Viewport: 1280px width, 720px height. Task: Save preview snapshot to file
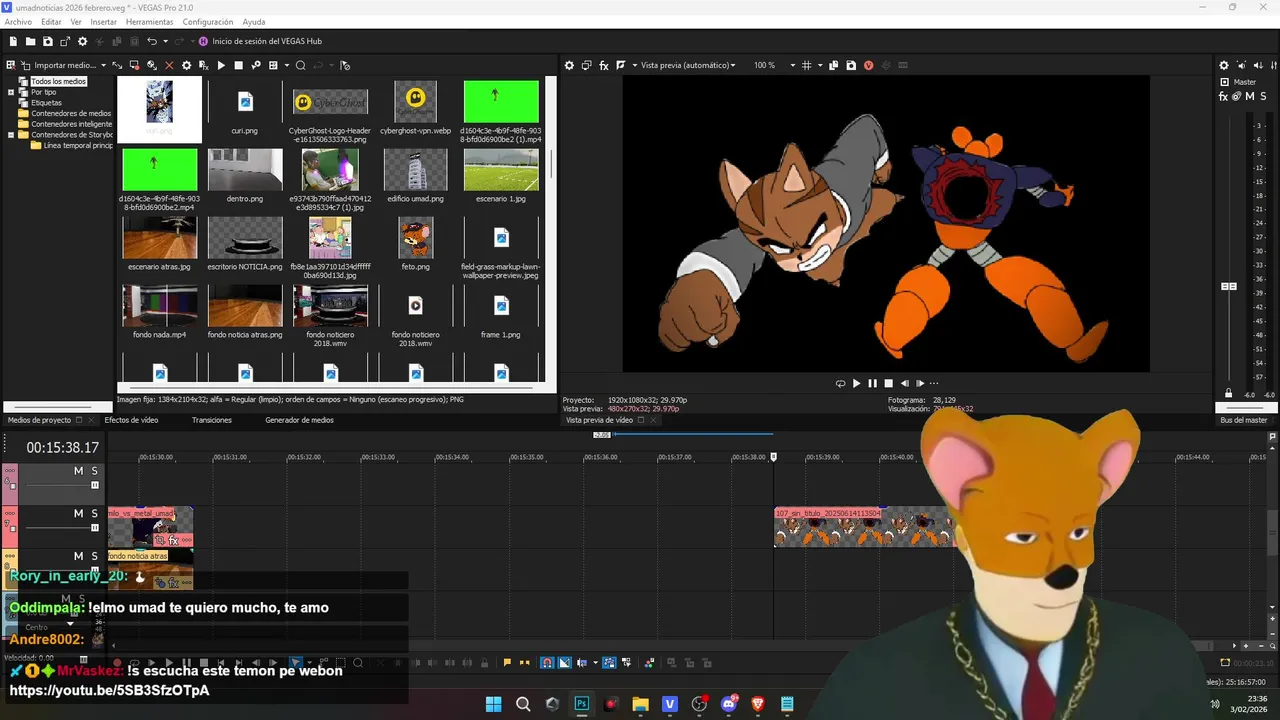(x=851, y=65)
